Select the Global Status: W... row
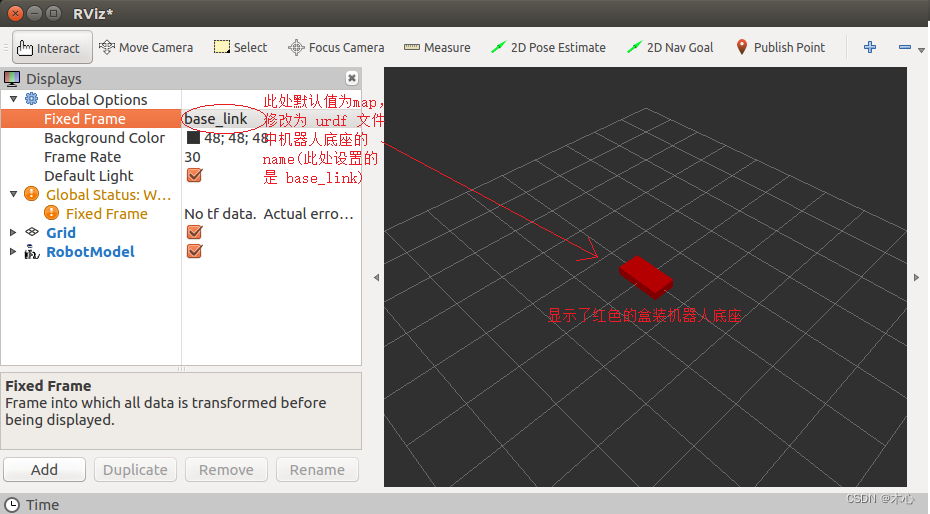 tap(109, 195)
